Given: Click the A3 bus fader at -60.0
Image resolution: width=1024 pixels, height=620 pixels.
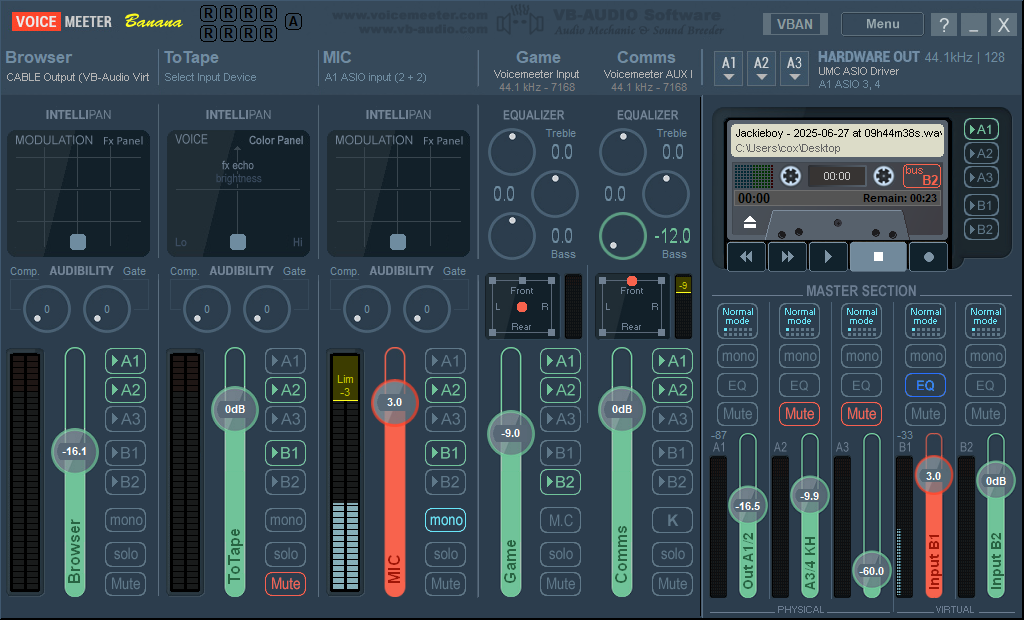Looking at the screenshot, I should point(871,571).
